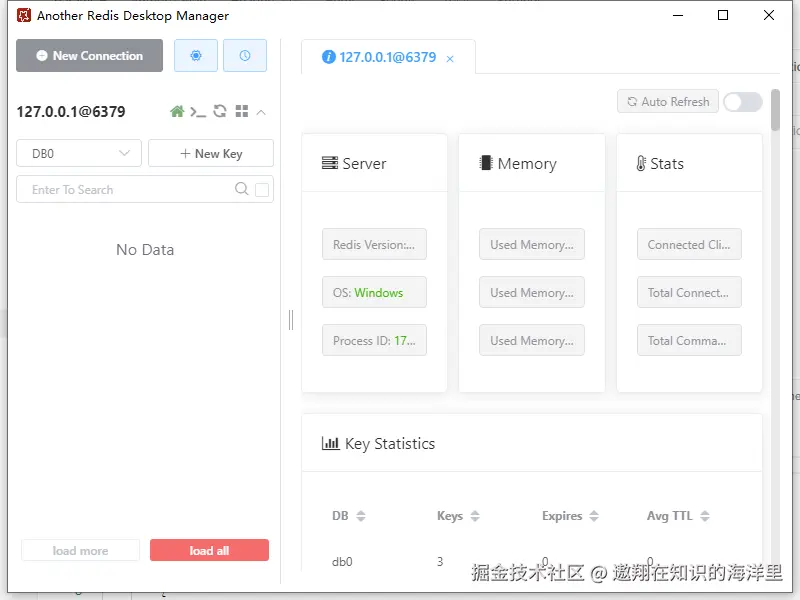Click the Server card header icon
800x600 pixels.
tap(330, 163)
